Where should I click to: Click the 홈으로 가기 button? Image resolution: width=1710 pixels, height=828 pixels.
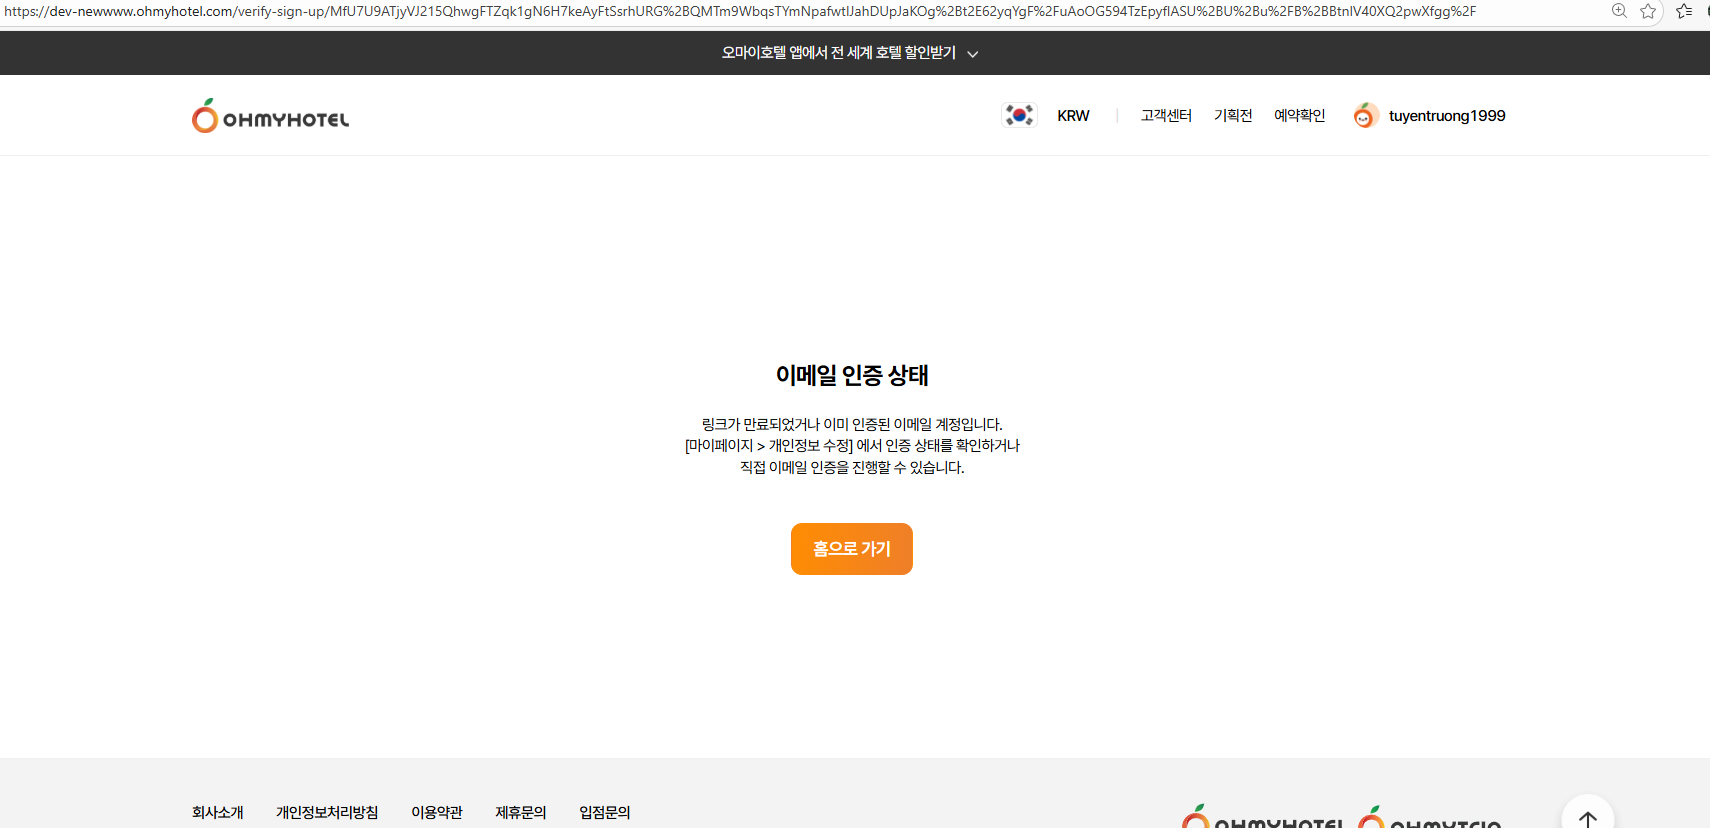pos(852,549)
